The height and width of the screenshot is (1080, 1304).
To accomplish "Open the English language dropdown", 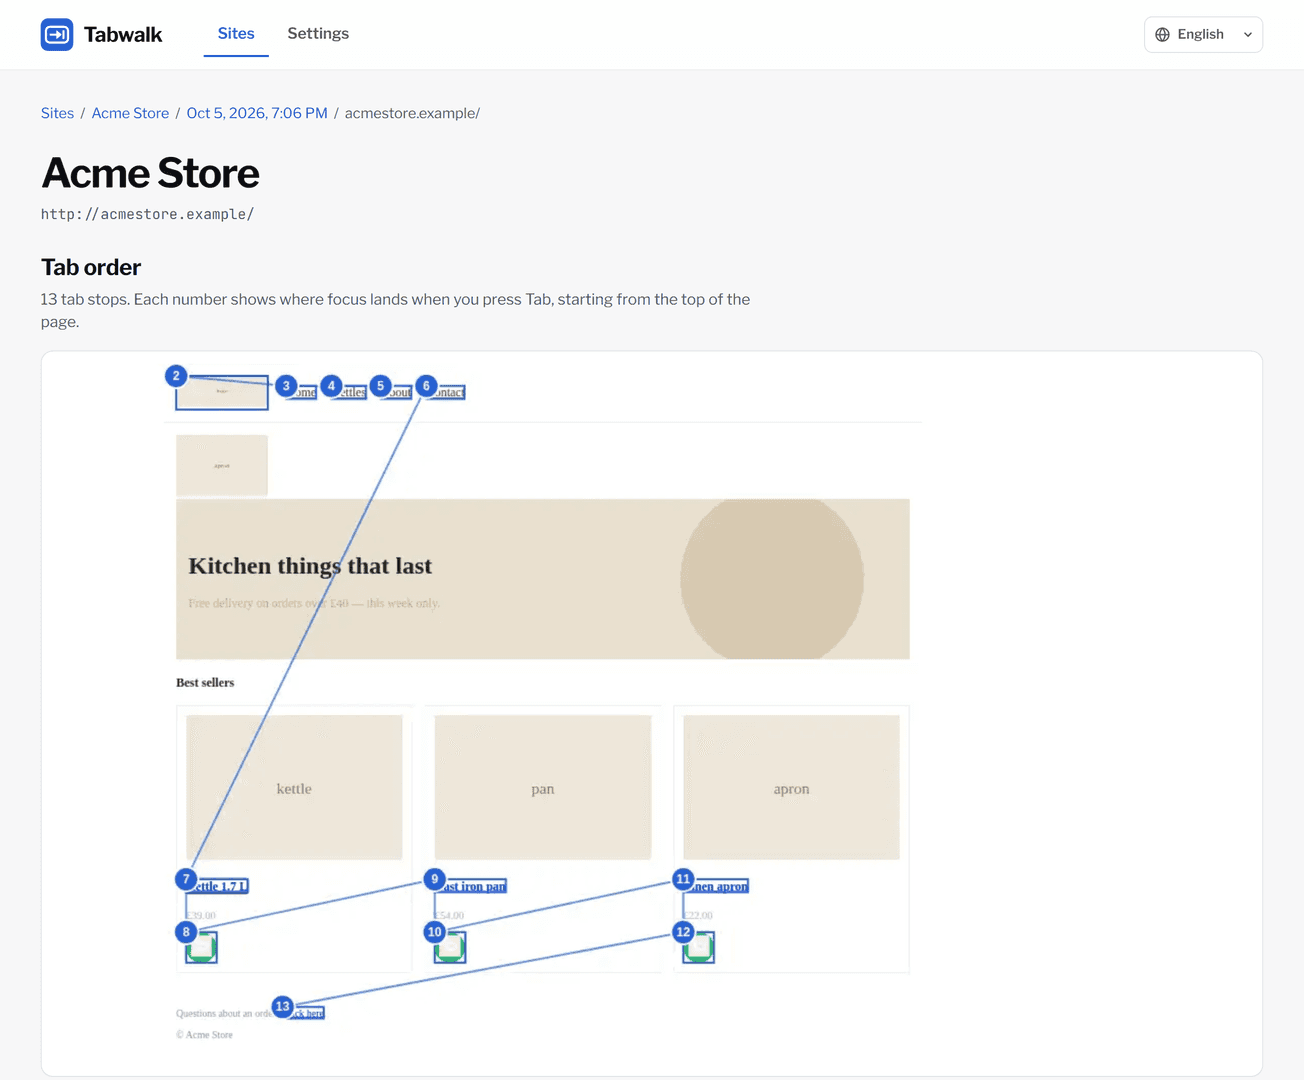I will pyautogui.click(x=1203, y=34).
